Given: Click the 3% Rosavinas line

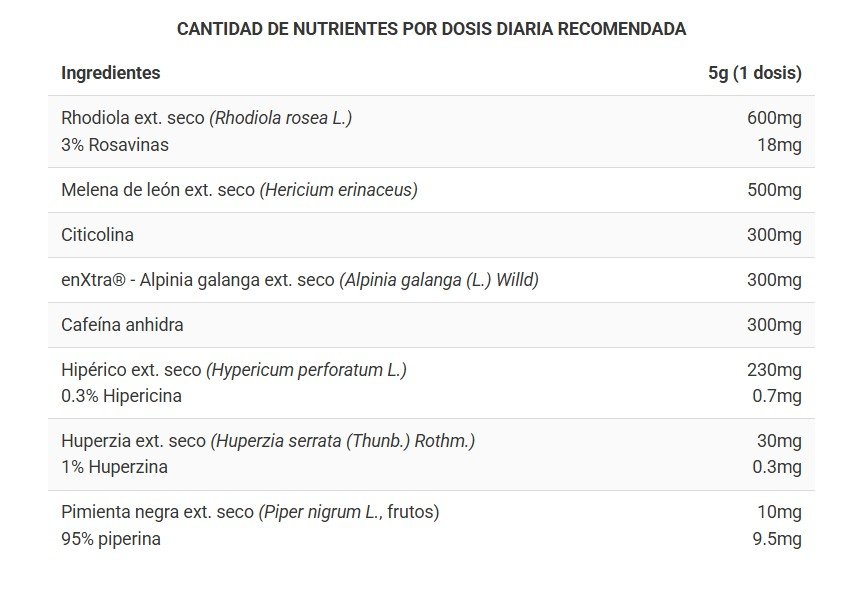Looking at the screenshot, I should 115,145.
